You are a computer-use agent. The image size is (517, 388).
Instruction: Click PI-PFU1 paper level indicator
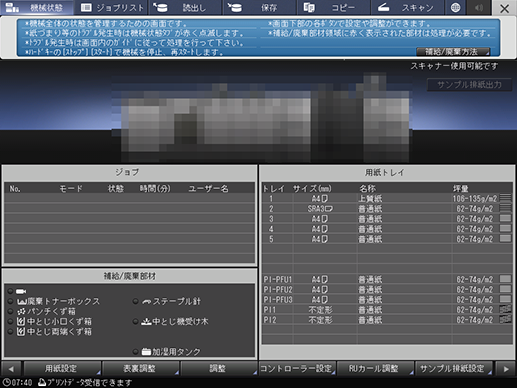[506, 279]
